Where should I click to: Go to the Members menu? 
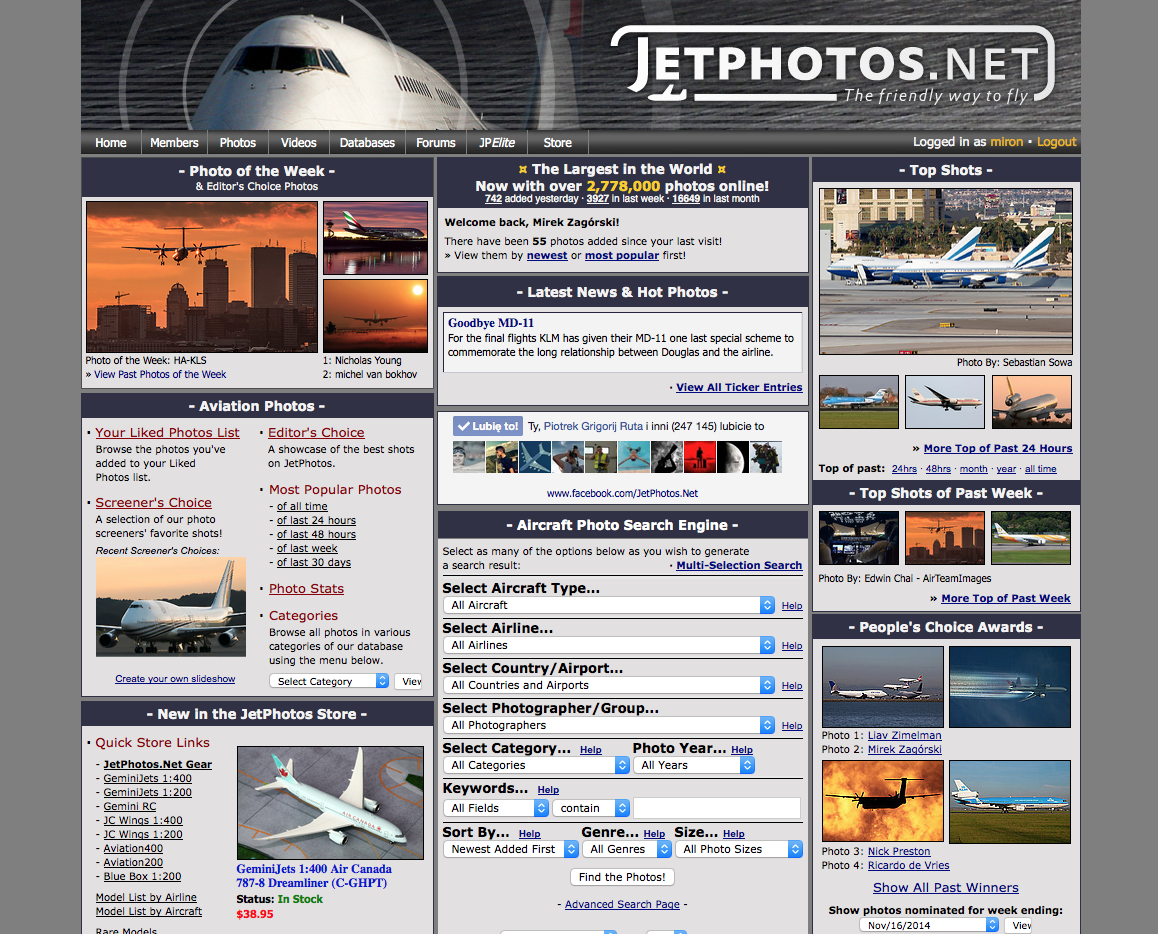pyautogui.click(x=174, y=142)
